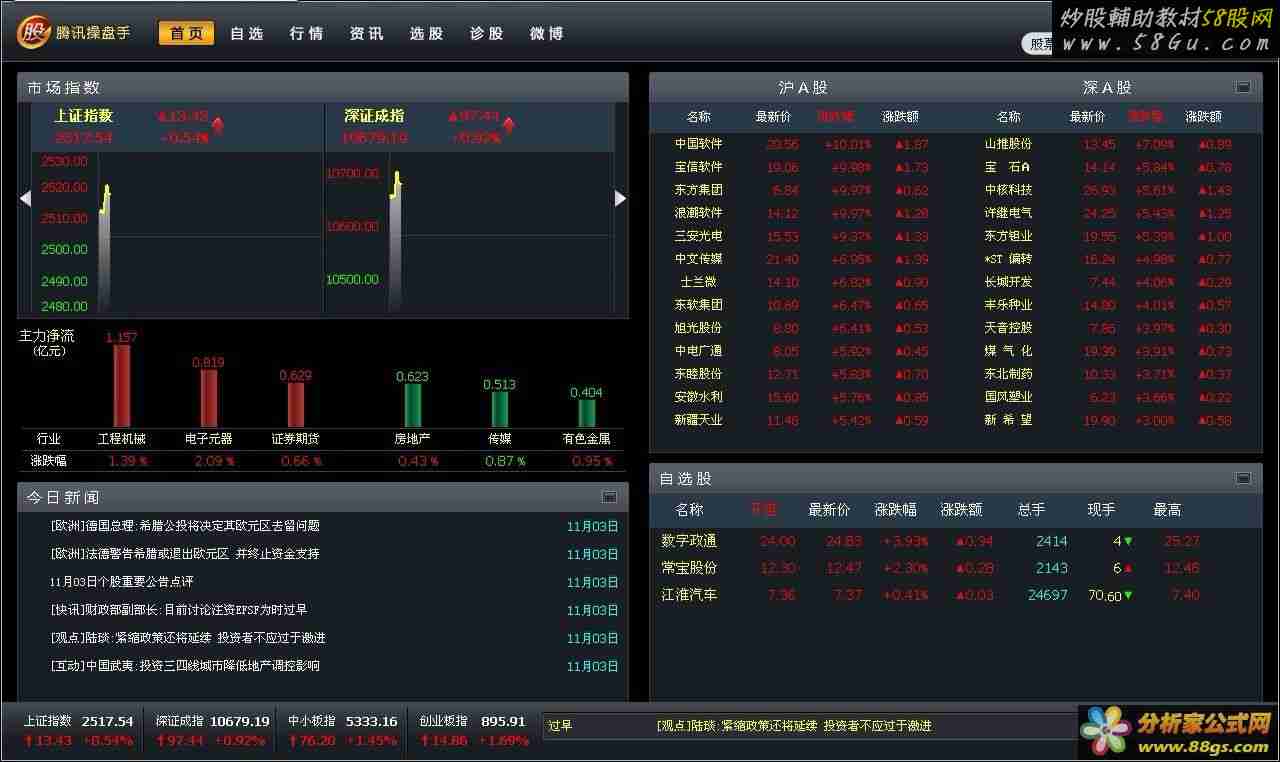Sort 沪A股 list by 涨跌额 column
The width and height of the screenshot is (1280, 762).
pyautogui.click(x=900, y=117)
